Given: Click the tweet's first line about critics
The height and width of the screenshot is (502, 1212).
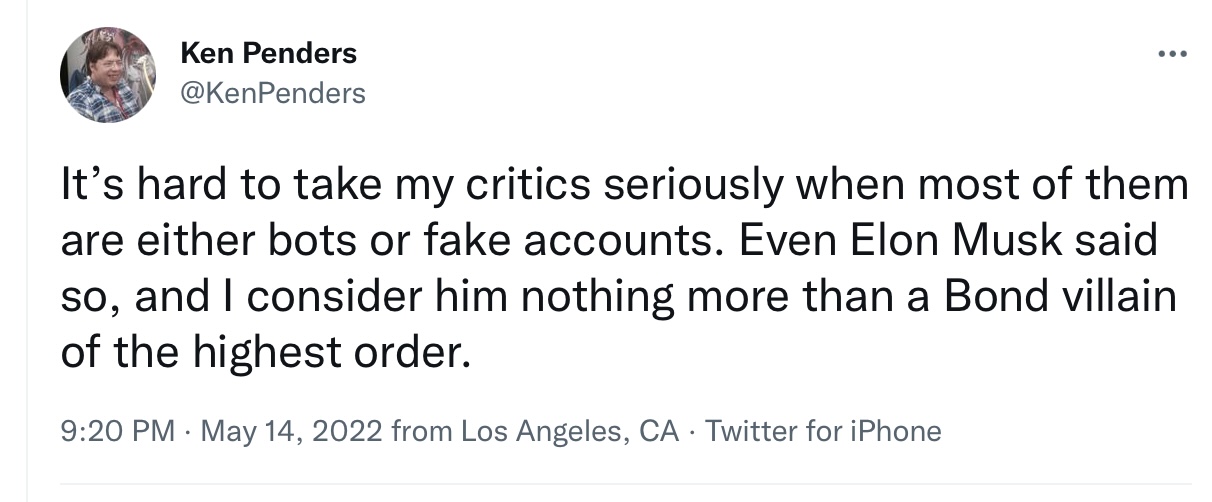Looking at the screenshot, I should [625, 187].
